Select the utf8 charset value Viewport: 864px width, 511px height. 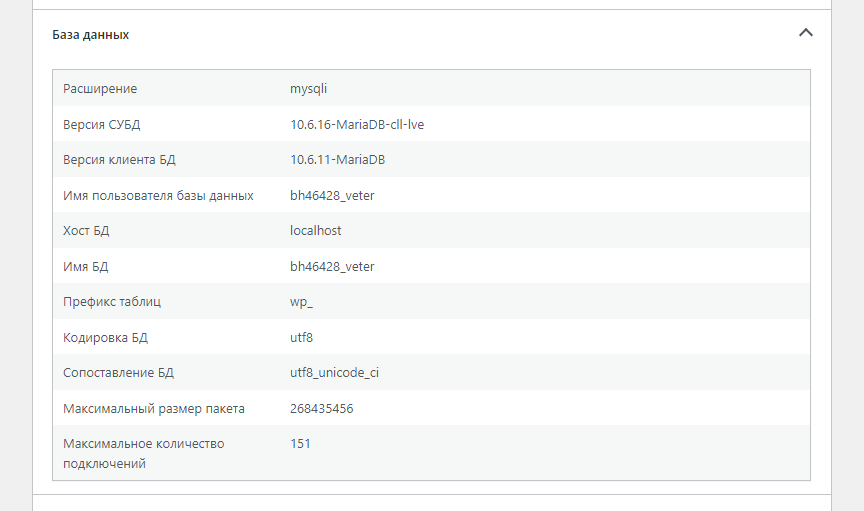(x=301, y=337)
